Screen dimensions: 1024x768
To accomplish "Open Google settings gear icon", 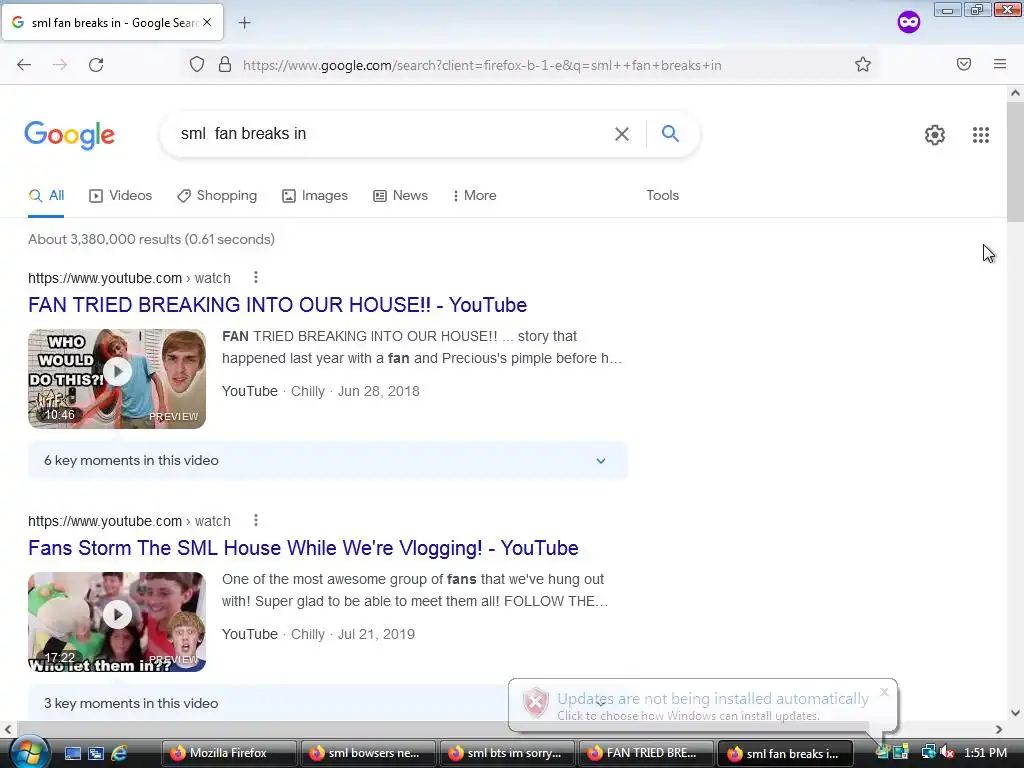I will (x=935, y=135).
